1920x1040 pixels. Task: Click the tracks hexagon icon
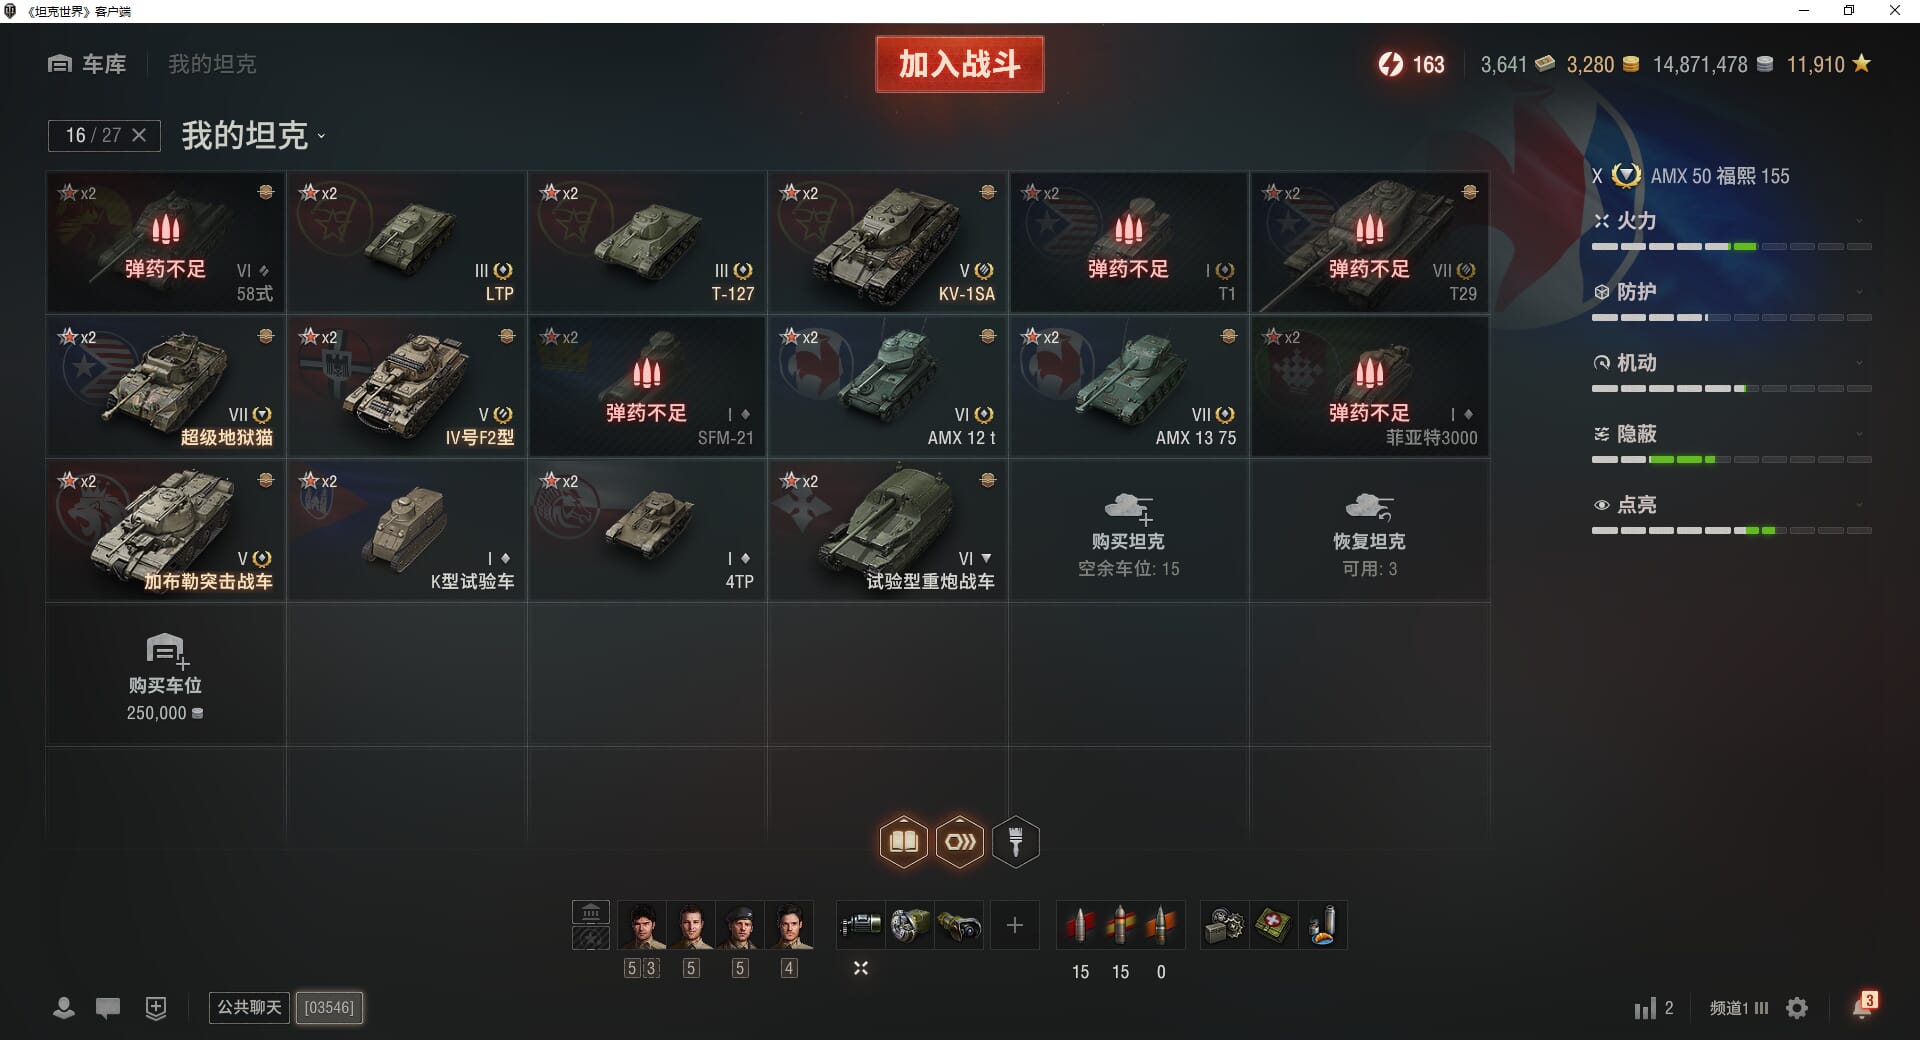pyautogui.click(x=960, y=842)
